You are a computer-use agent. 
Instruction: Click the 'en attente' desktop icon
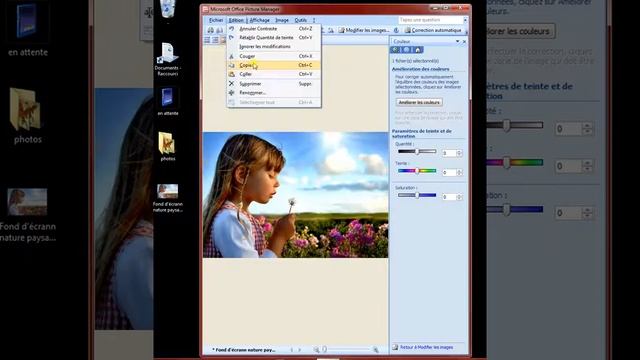point(168,102)
